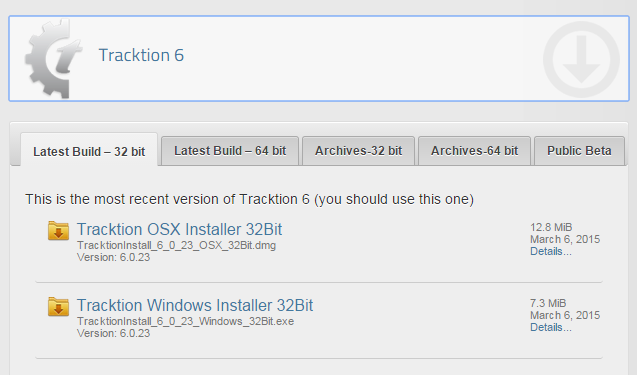Screen dimensions: 637x375
Task: Switch to Latest Build – 64 bit tab
Action: pos(230,151)
